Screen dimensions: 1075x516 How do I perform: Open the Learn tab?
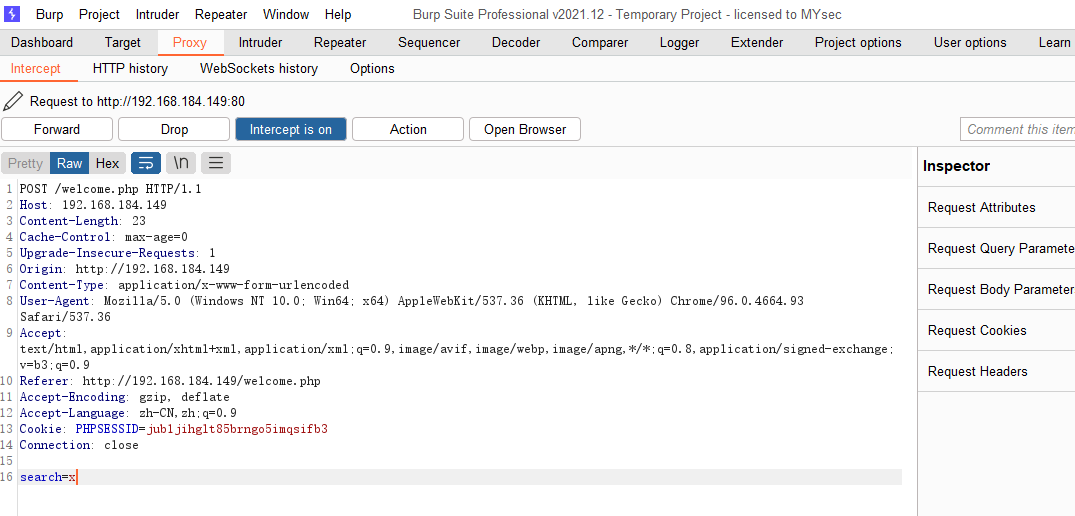[1054, 42]
